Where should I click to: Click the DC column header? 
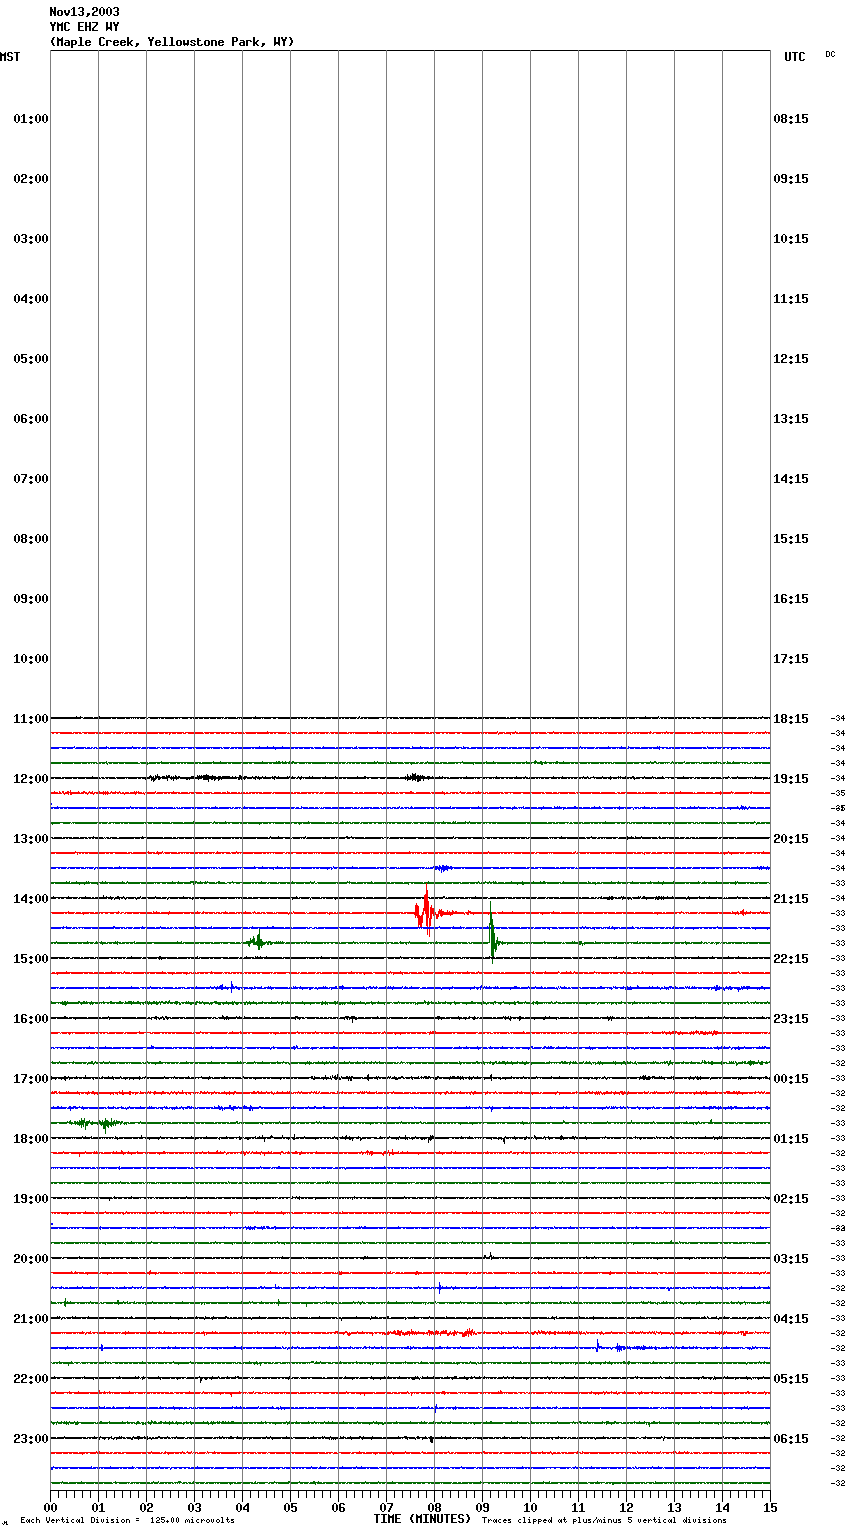click(x=830, y=54)
